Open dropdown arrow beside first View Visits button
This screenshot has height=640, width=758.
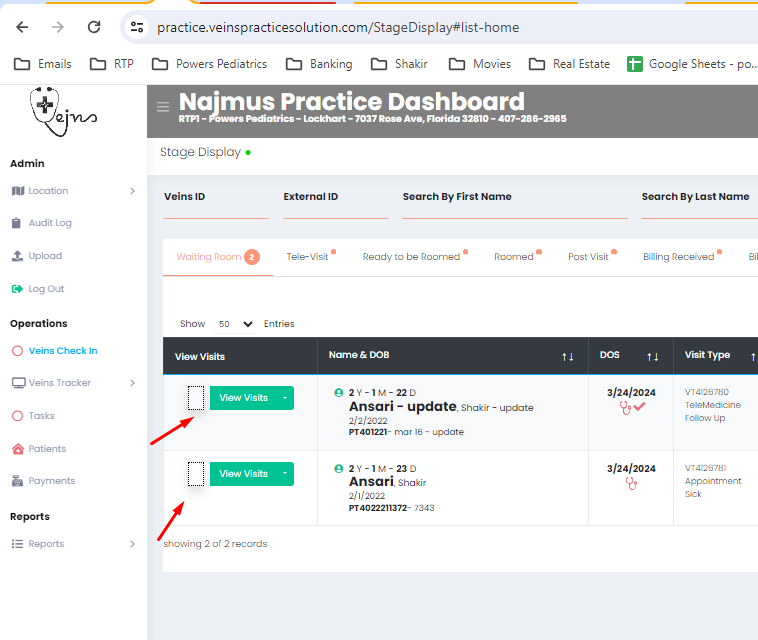coord(285,398)
